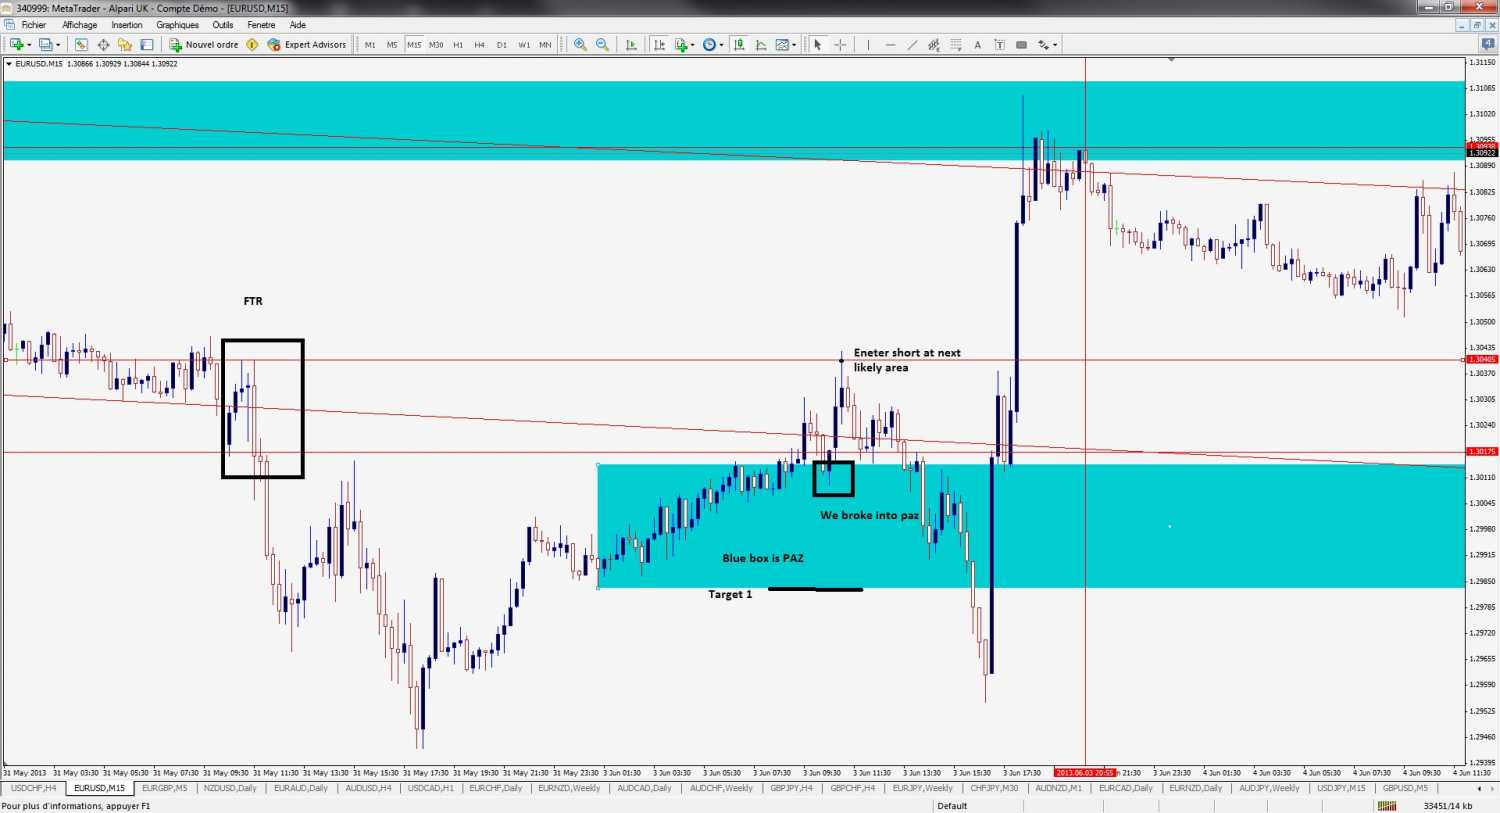
Task: Open the Periodicity clock dropdown
Action: tap(713, 45)
